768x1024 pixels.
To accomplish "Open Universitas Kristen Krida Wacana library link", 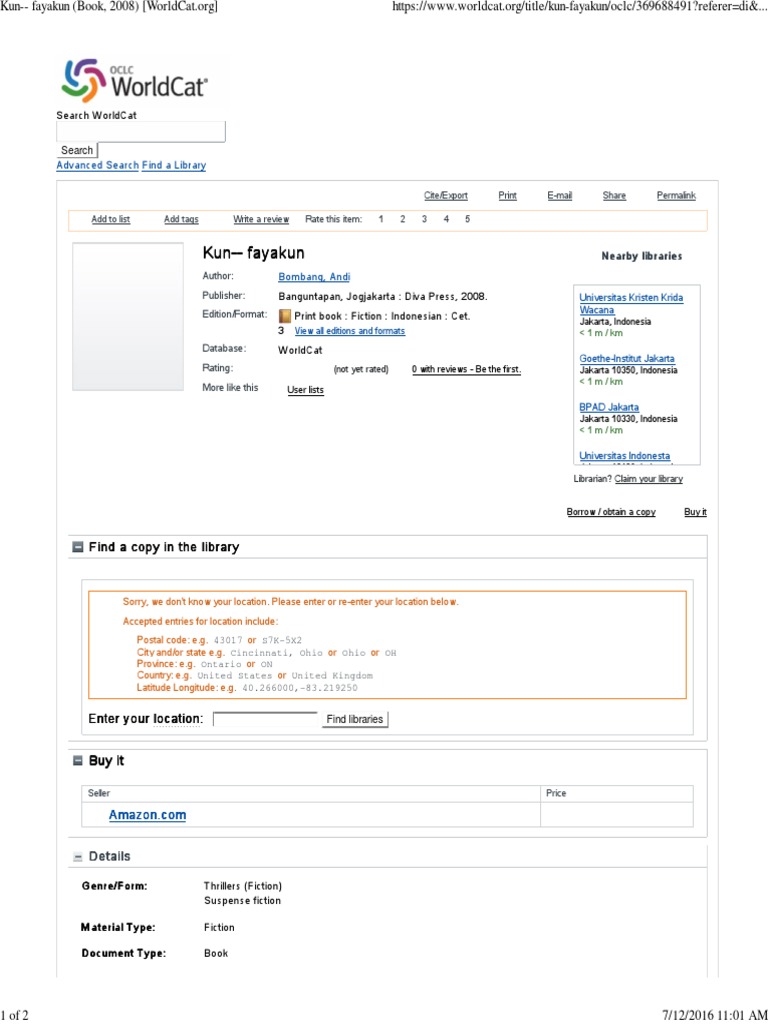I will coord(631,304).
